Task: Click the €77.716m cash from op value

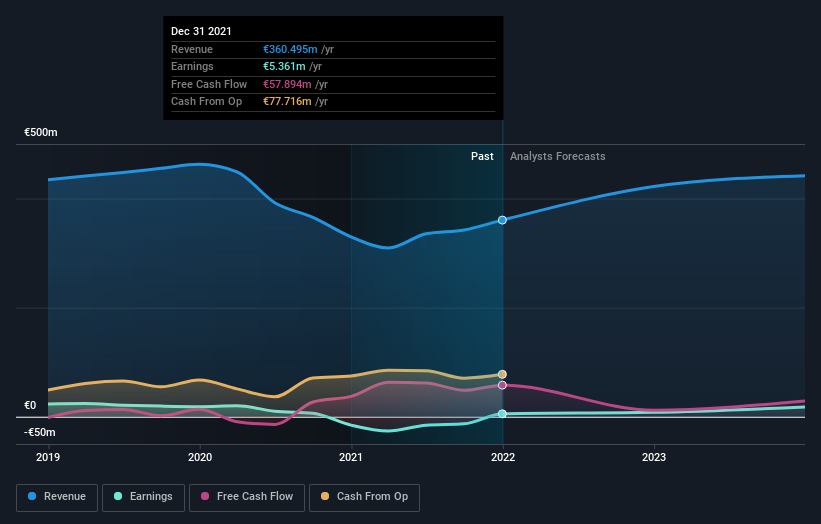Action: click(287, 102)
